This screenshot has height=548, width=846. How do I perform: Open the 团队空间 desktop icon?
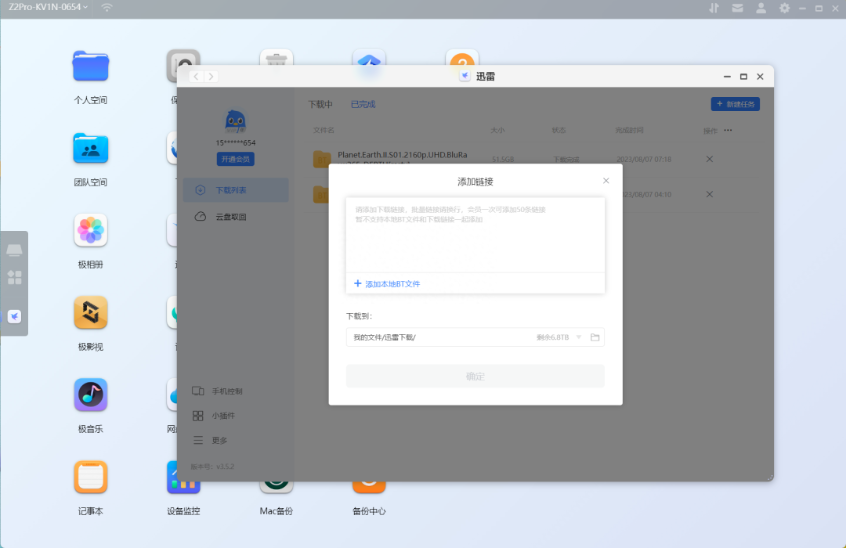[x=91, y=148]
